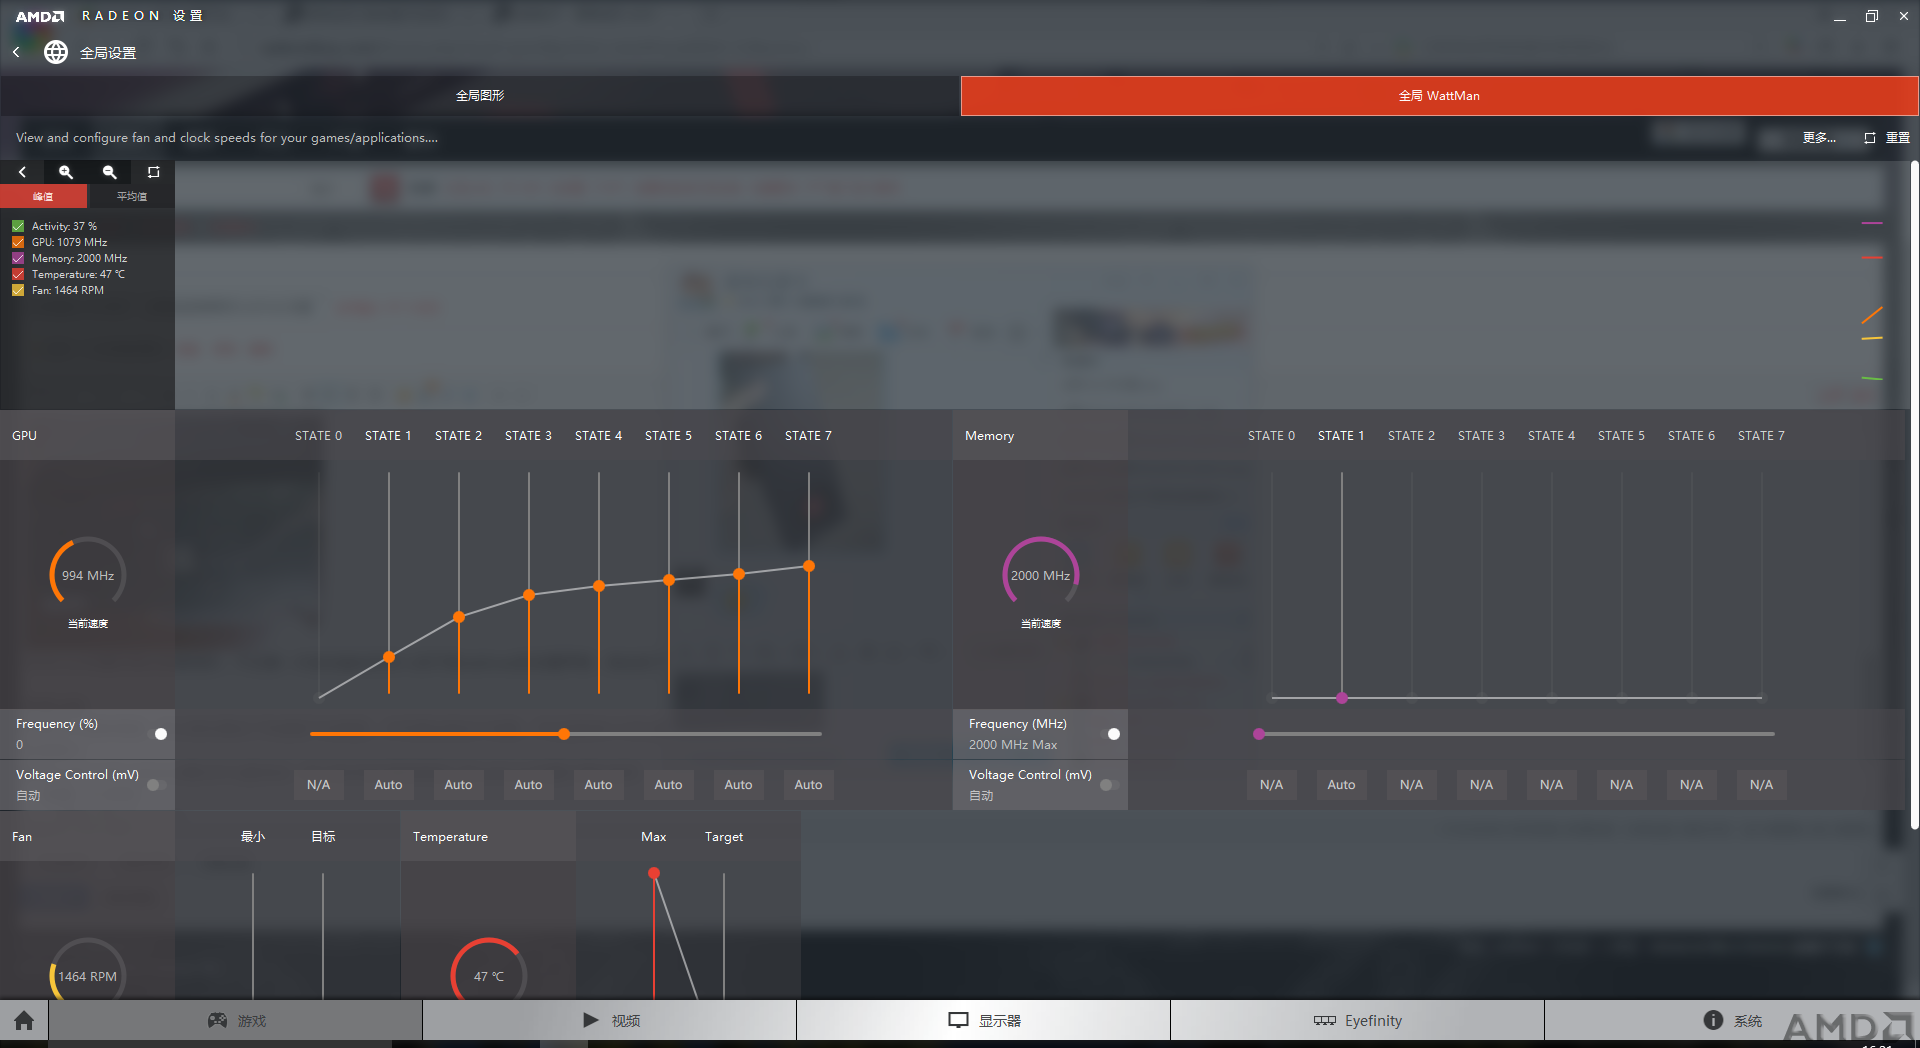Screen dimensions: 1920x1048
Task: Click the reset icon next to 重置
Action: click(1869, 138)
